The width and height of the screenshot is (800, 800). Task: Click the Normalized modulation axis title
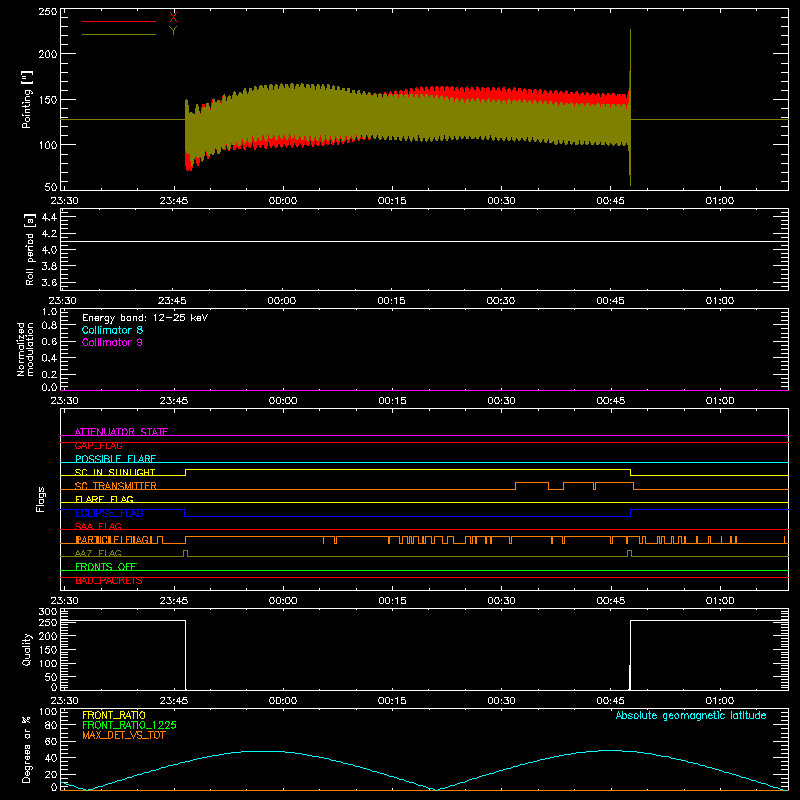pyautogui.click(x=25, y=349)
